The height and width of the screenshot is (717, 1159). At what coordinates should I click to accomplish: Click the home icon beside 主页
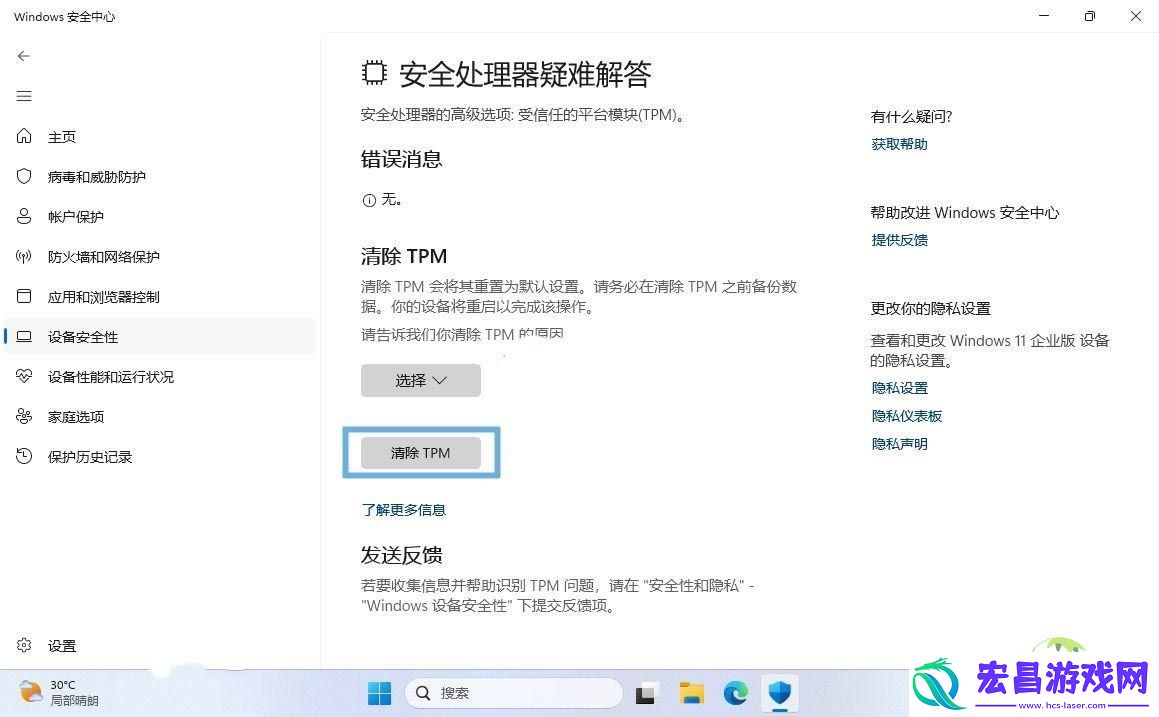pos(24,136)
